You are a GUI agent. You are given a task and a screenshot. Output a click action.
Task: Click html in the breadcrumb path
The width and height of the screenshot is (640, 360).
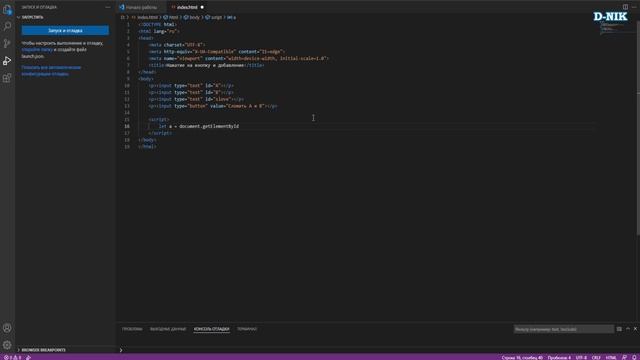[171, 18]
